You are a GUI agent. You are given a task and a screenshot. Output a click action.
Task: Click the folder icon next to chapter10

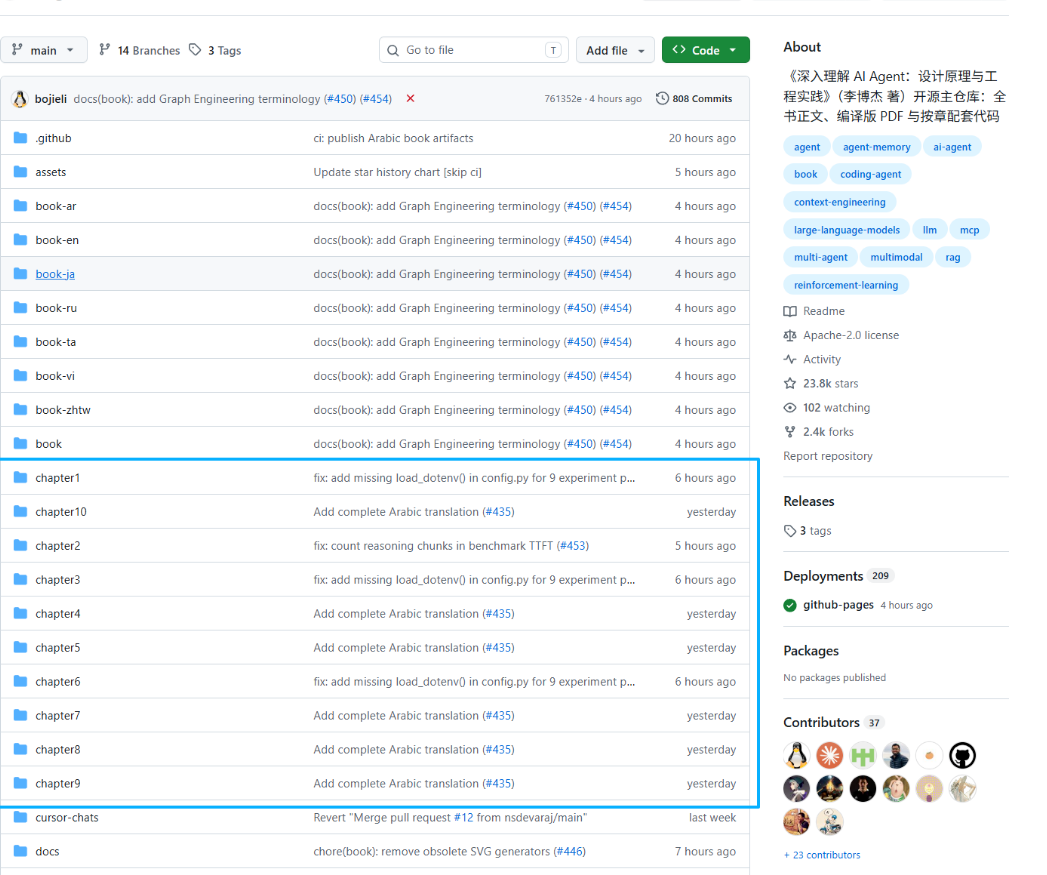[x=21, y=512]
